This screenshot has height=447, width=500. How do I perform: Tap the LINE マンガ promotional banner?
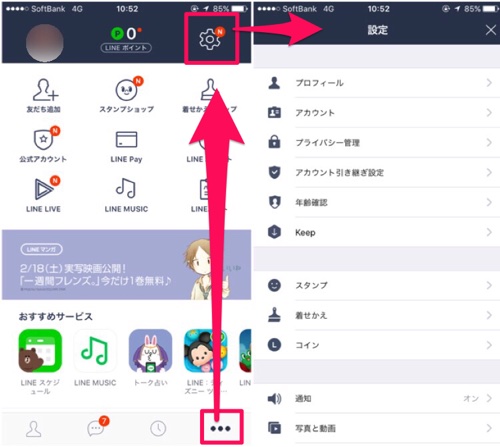click(x=126, y=265)
